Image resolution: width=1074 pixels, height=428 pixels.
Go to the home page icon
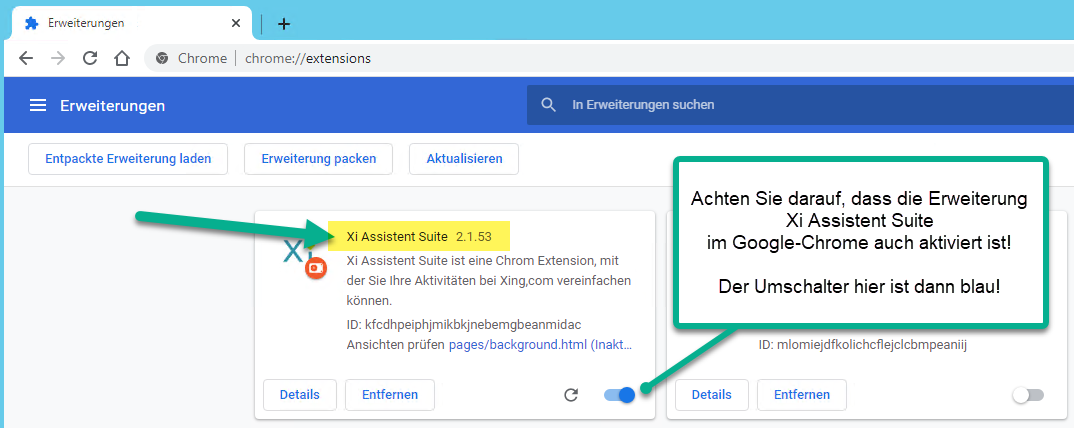(121, 58)
